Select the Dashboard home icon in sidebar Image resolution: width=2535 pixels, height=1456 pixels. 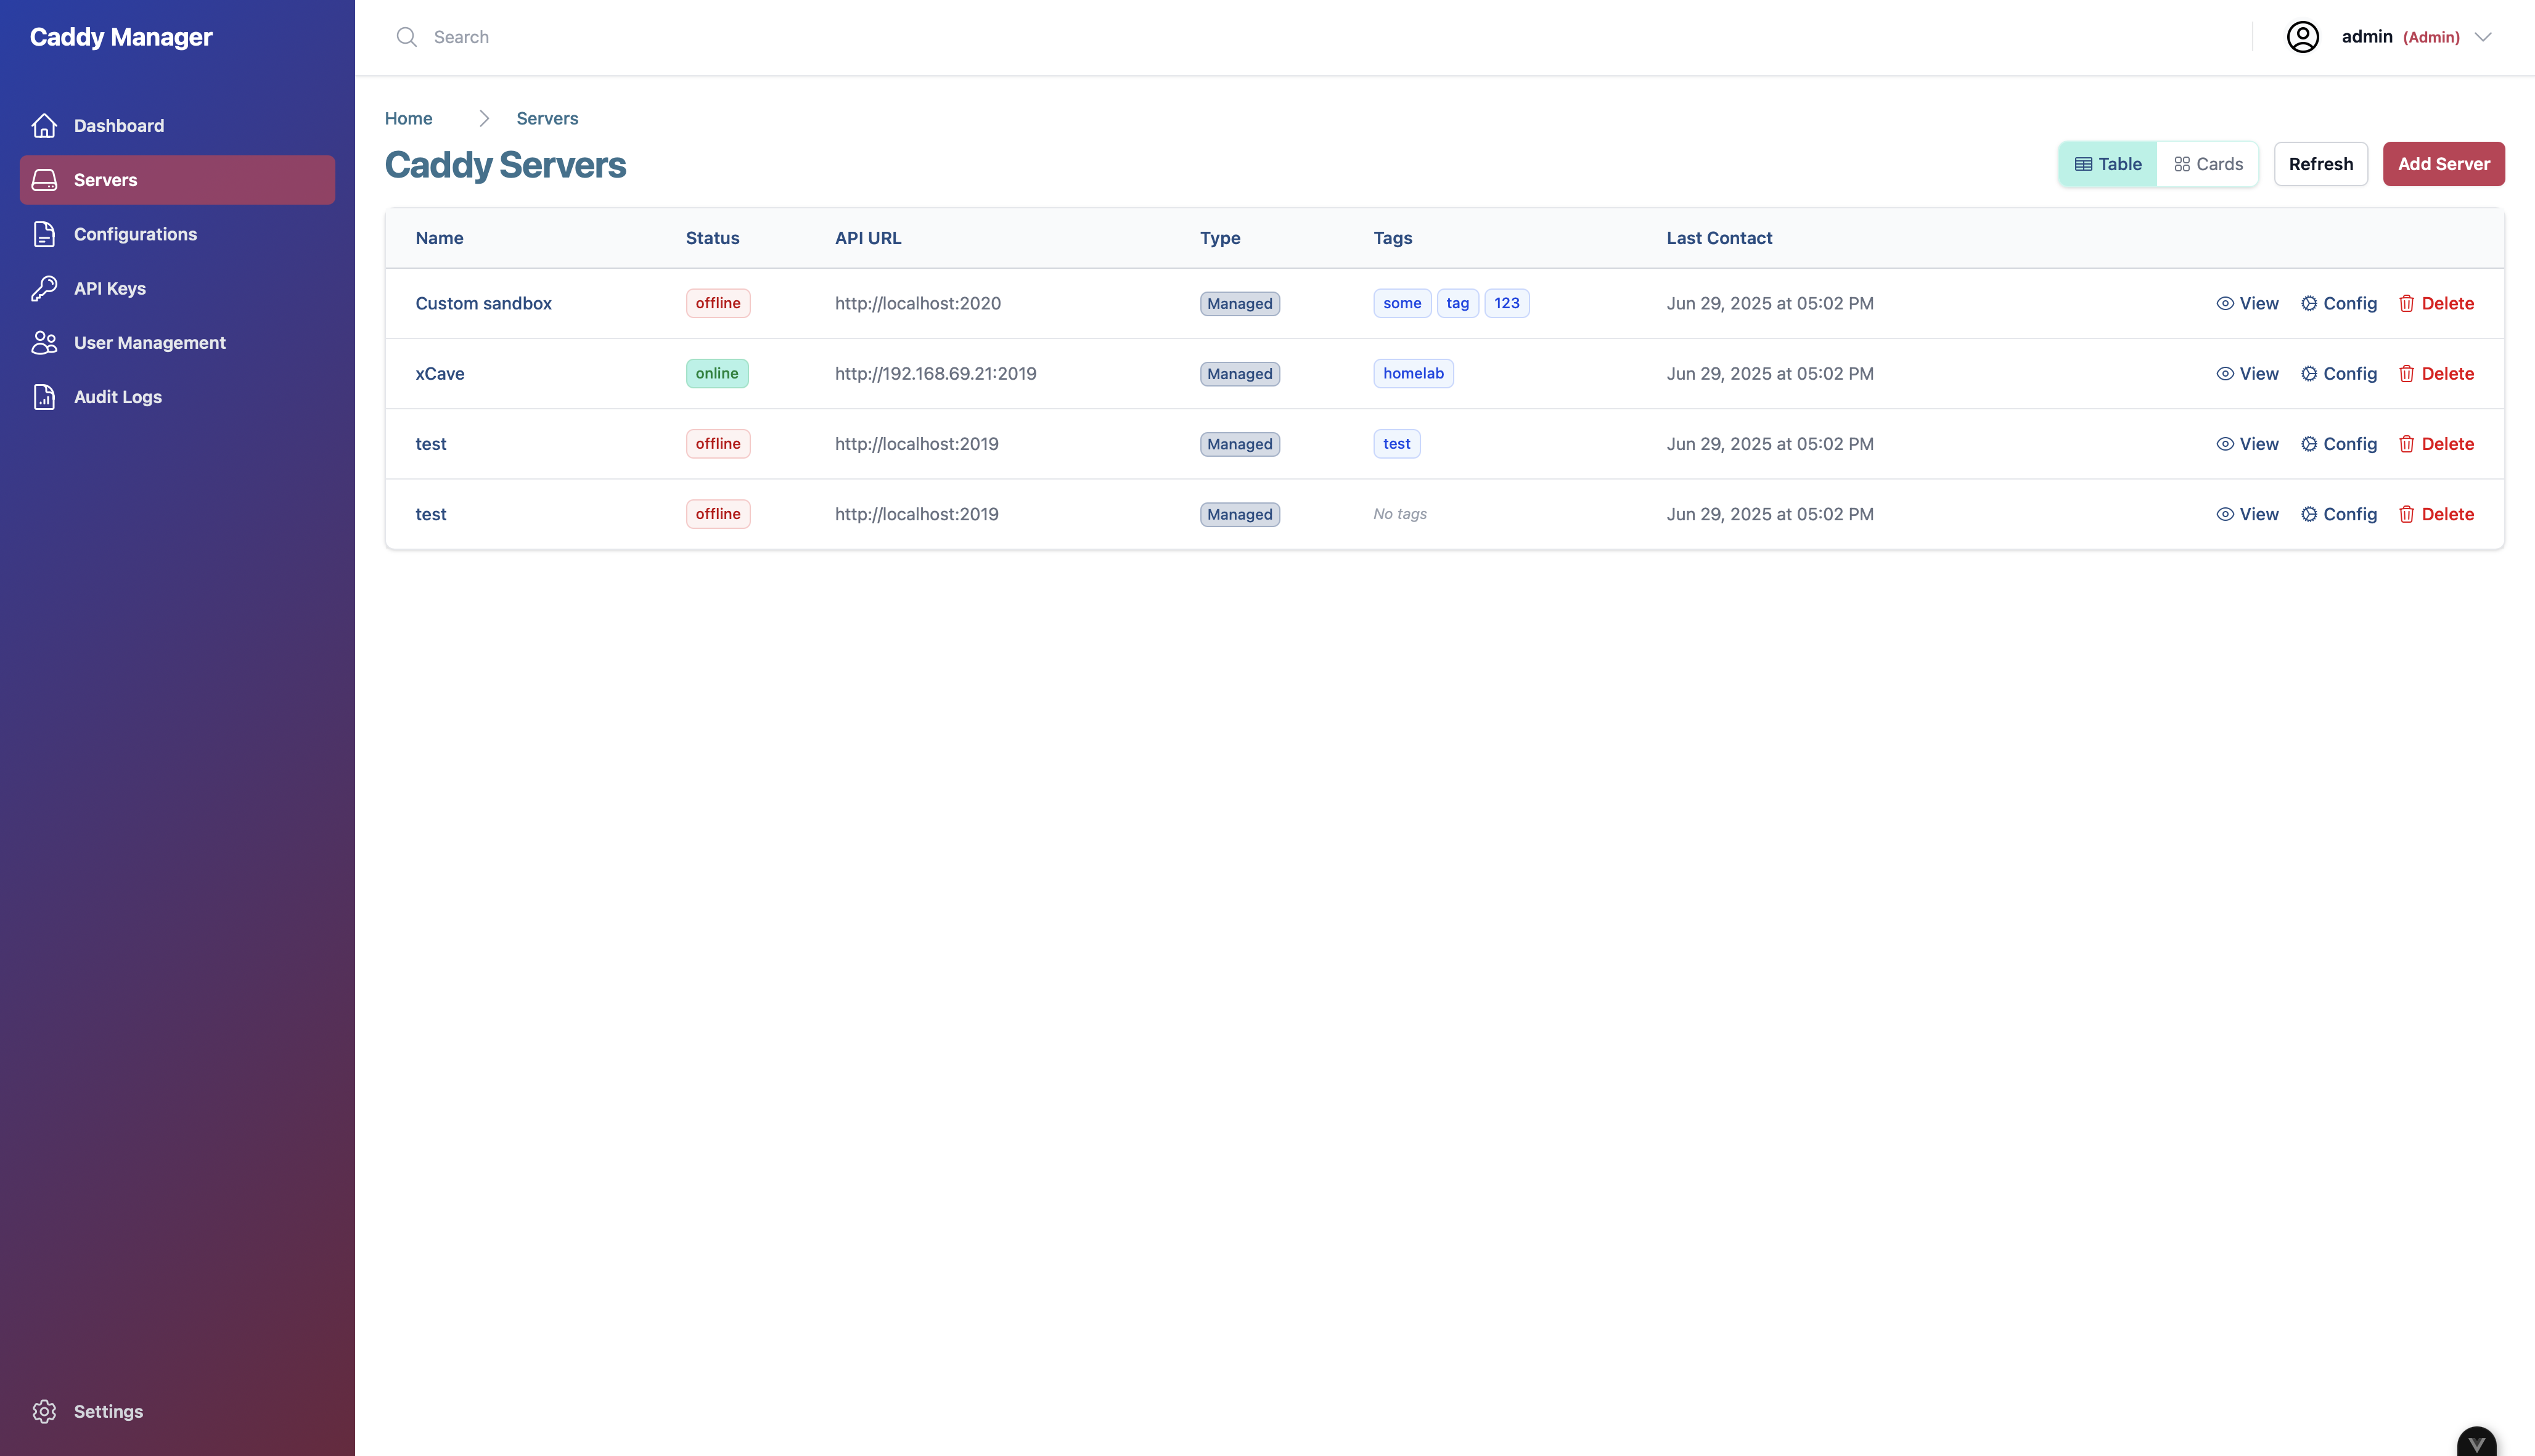[x=44, y=125]
